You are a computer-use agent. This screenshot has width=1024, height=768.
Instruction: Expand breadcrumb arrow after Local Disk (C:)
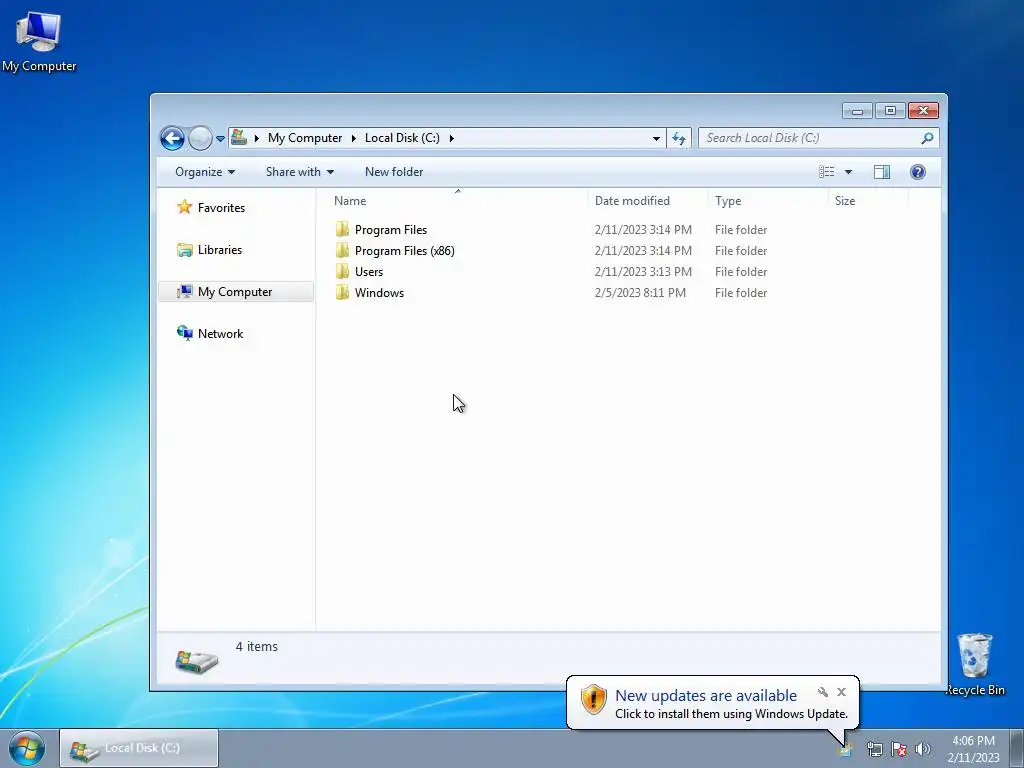pyautogui.click(x=451, y=138)
